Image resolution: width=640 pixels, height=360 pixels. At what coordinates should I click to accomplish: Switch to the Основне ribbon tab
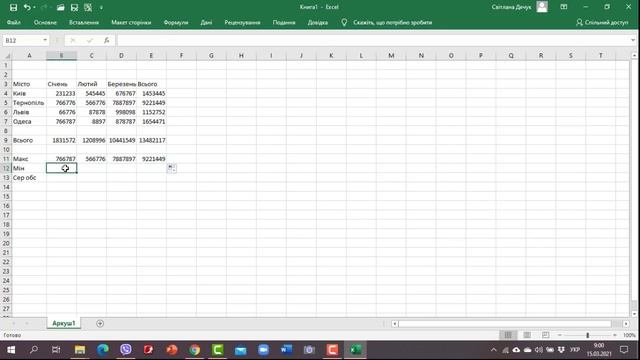tap(45, 22)
